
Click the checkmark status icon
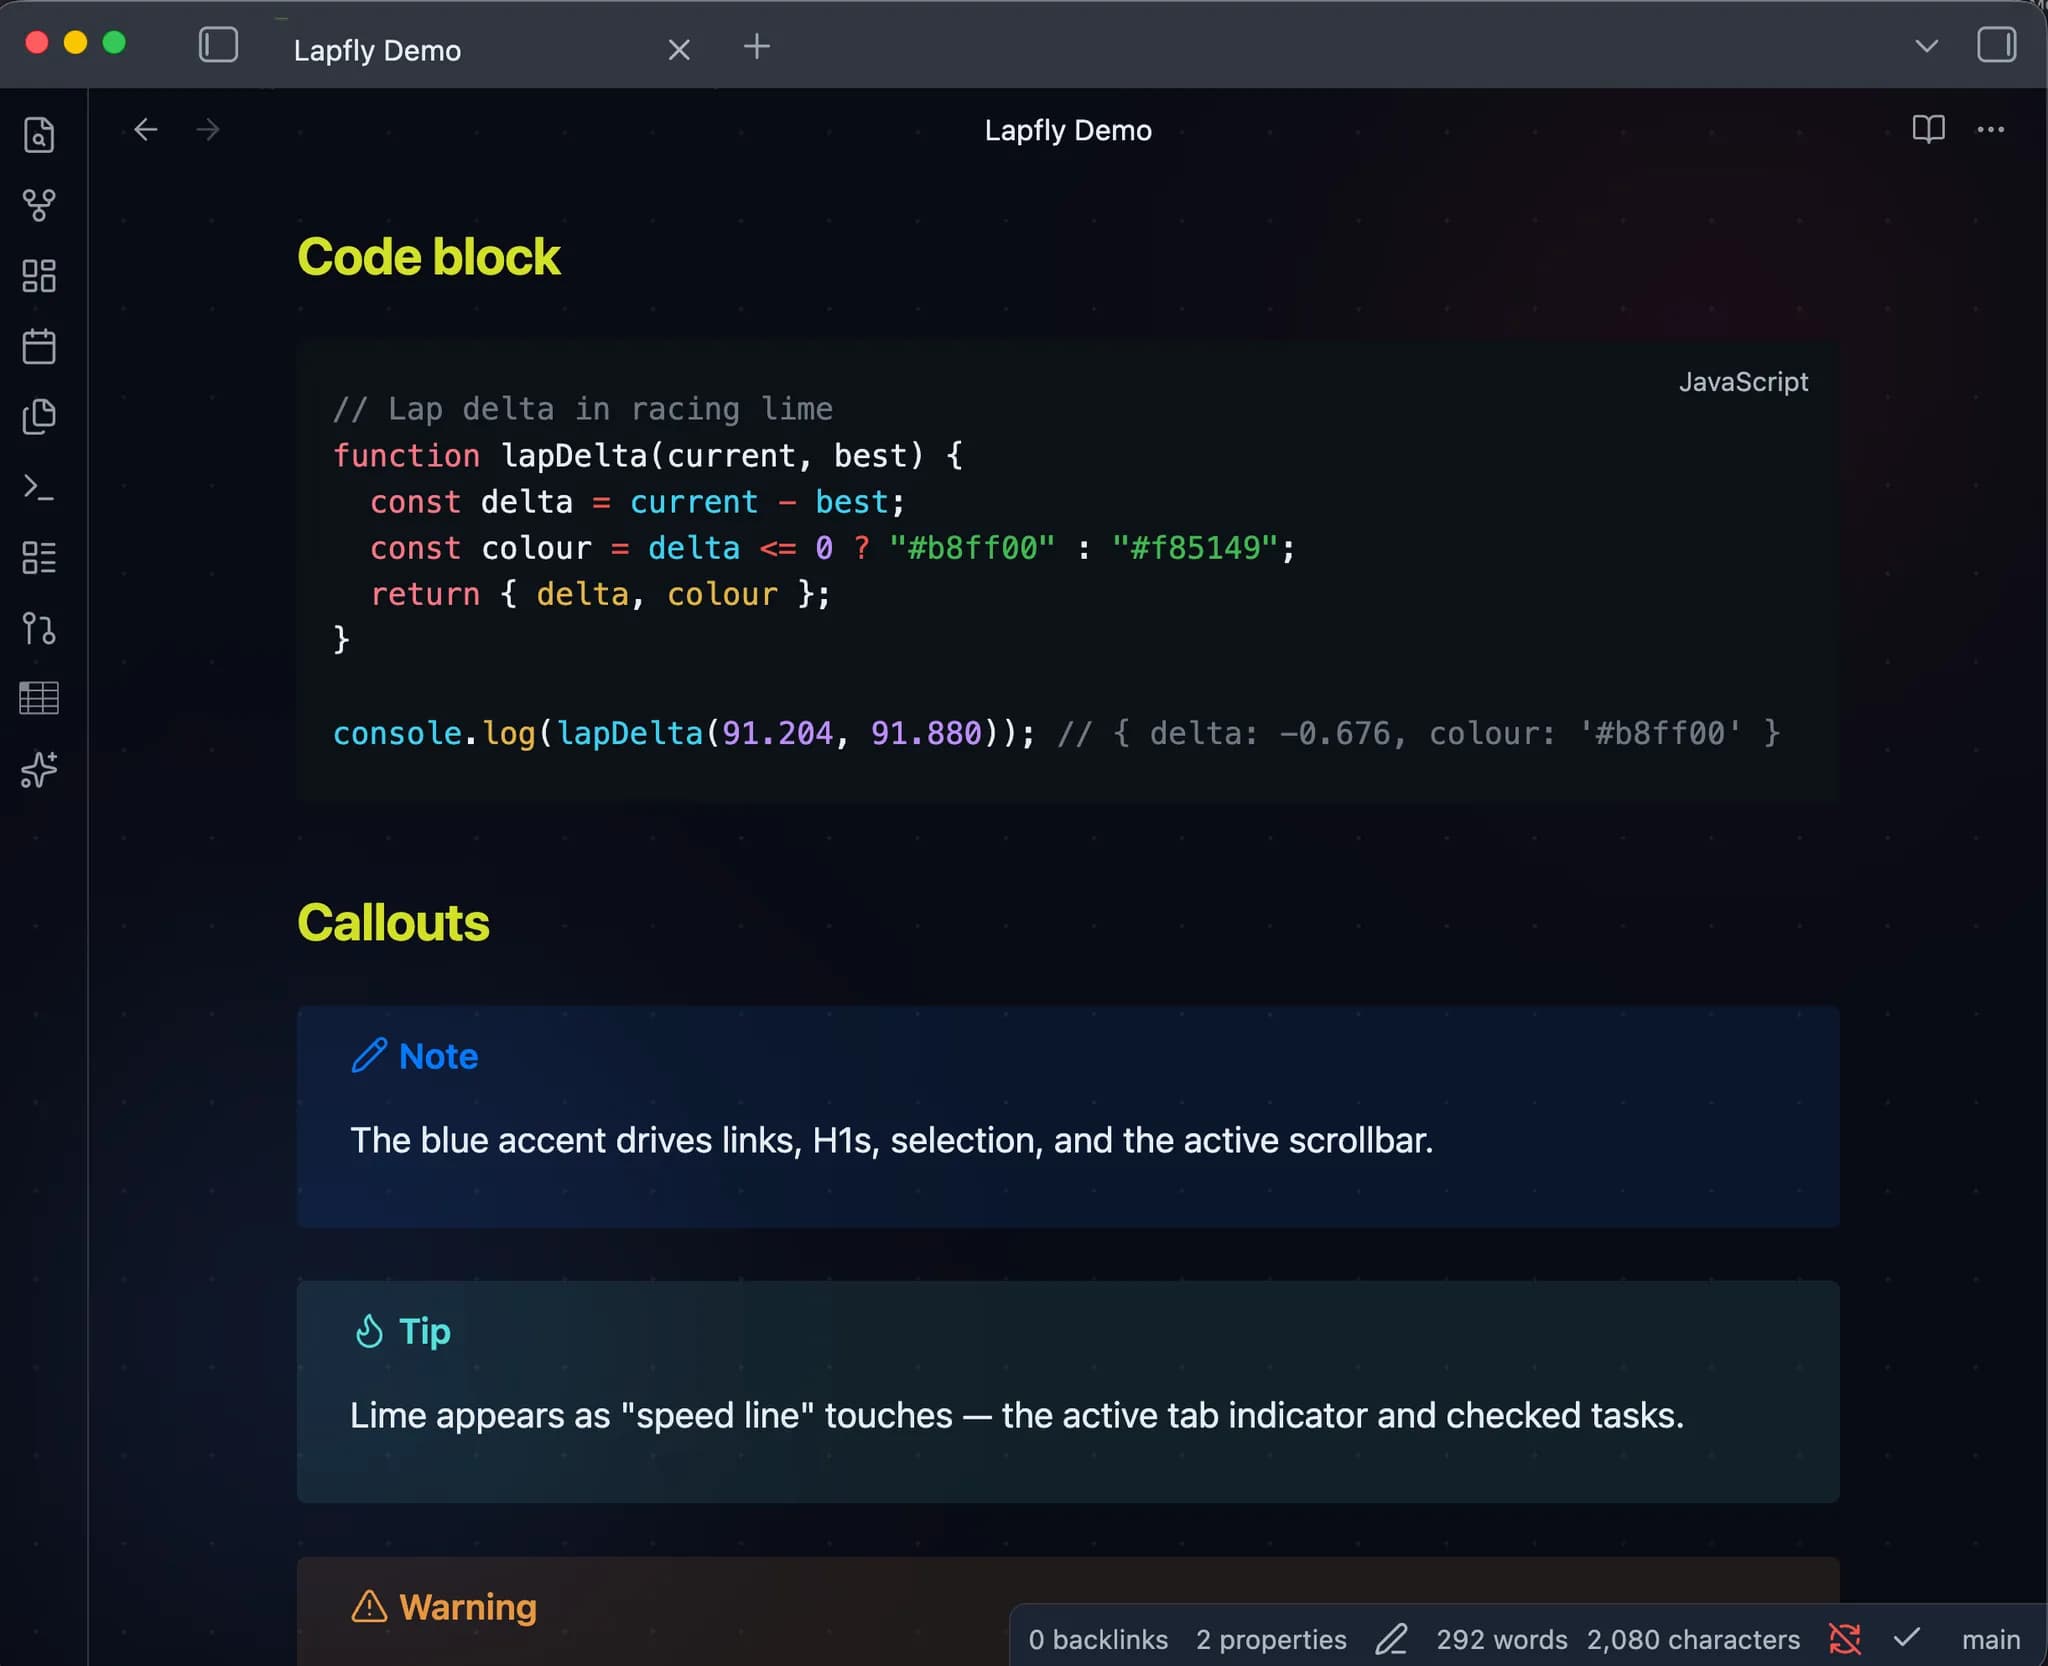[x=1906, y=1638]
